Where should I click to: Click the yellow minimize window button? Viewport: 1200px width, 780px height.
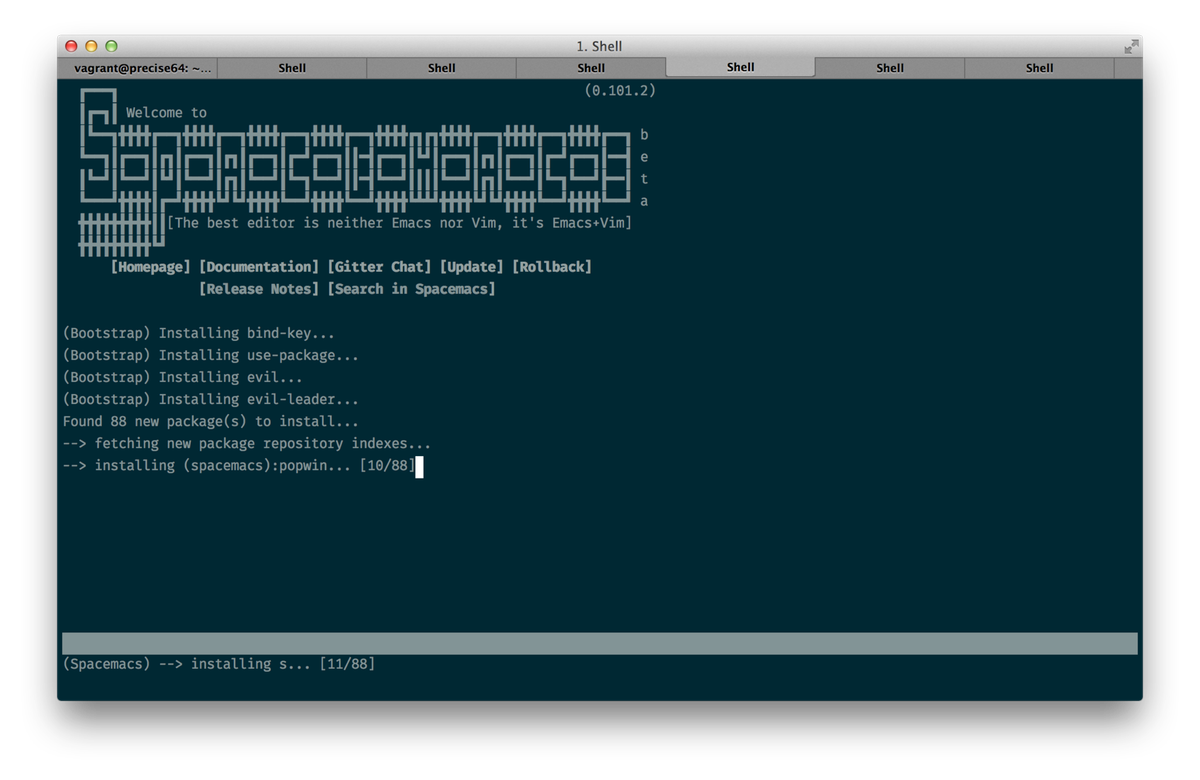click(x=91, y=46)
